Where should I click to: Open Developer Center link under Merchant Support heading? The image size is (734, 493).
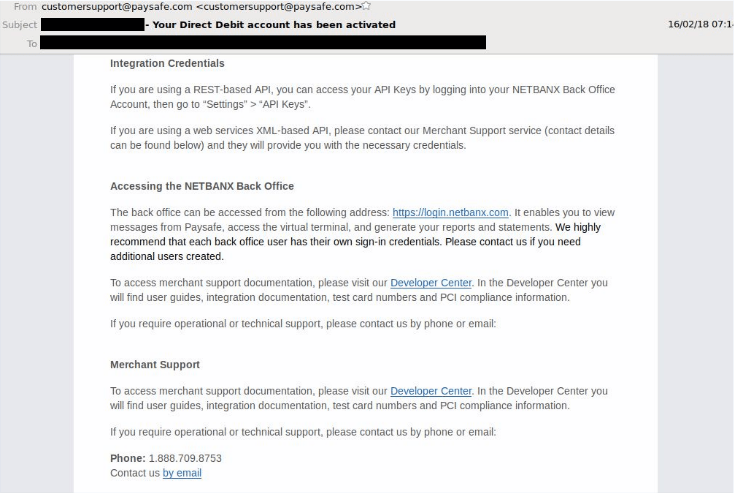point(431,391)
